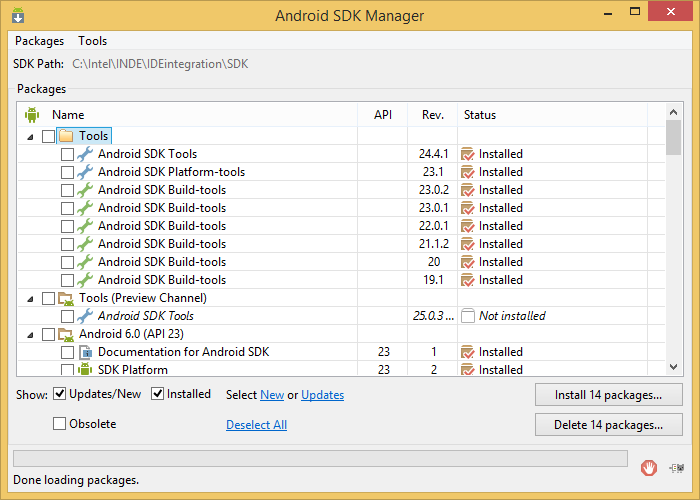Click the Tools folder icon

click(67, 136)
